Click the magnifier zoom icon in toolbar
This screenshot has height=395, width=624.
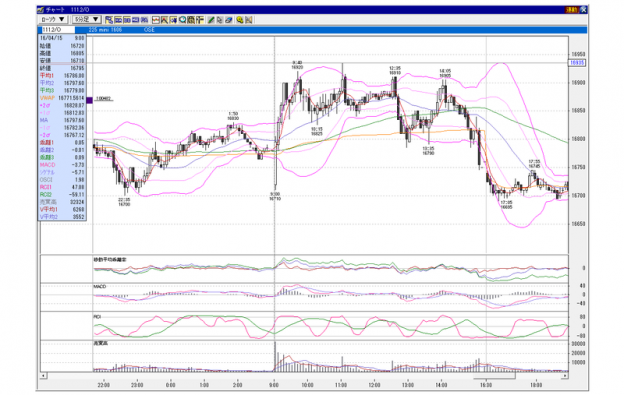coord(183,19)
